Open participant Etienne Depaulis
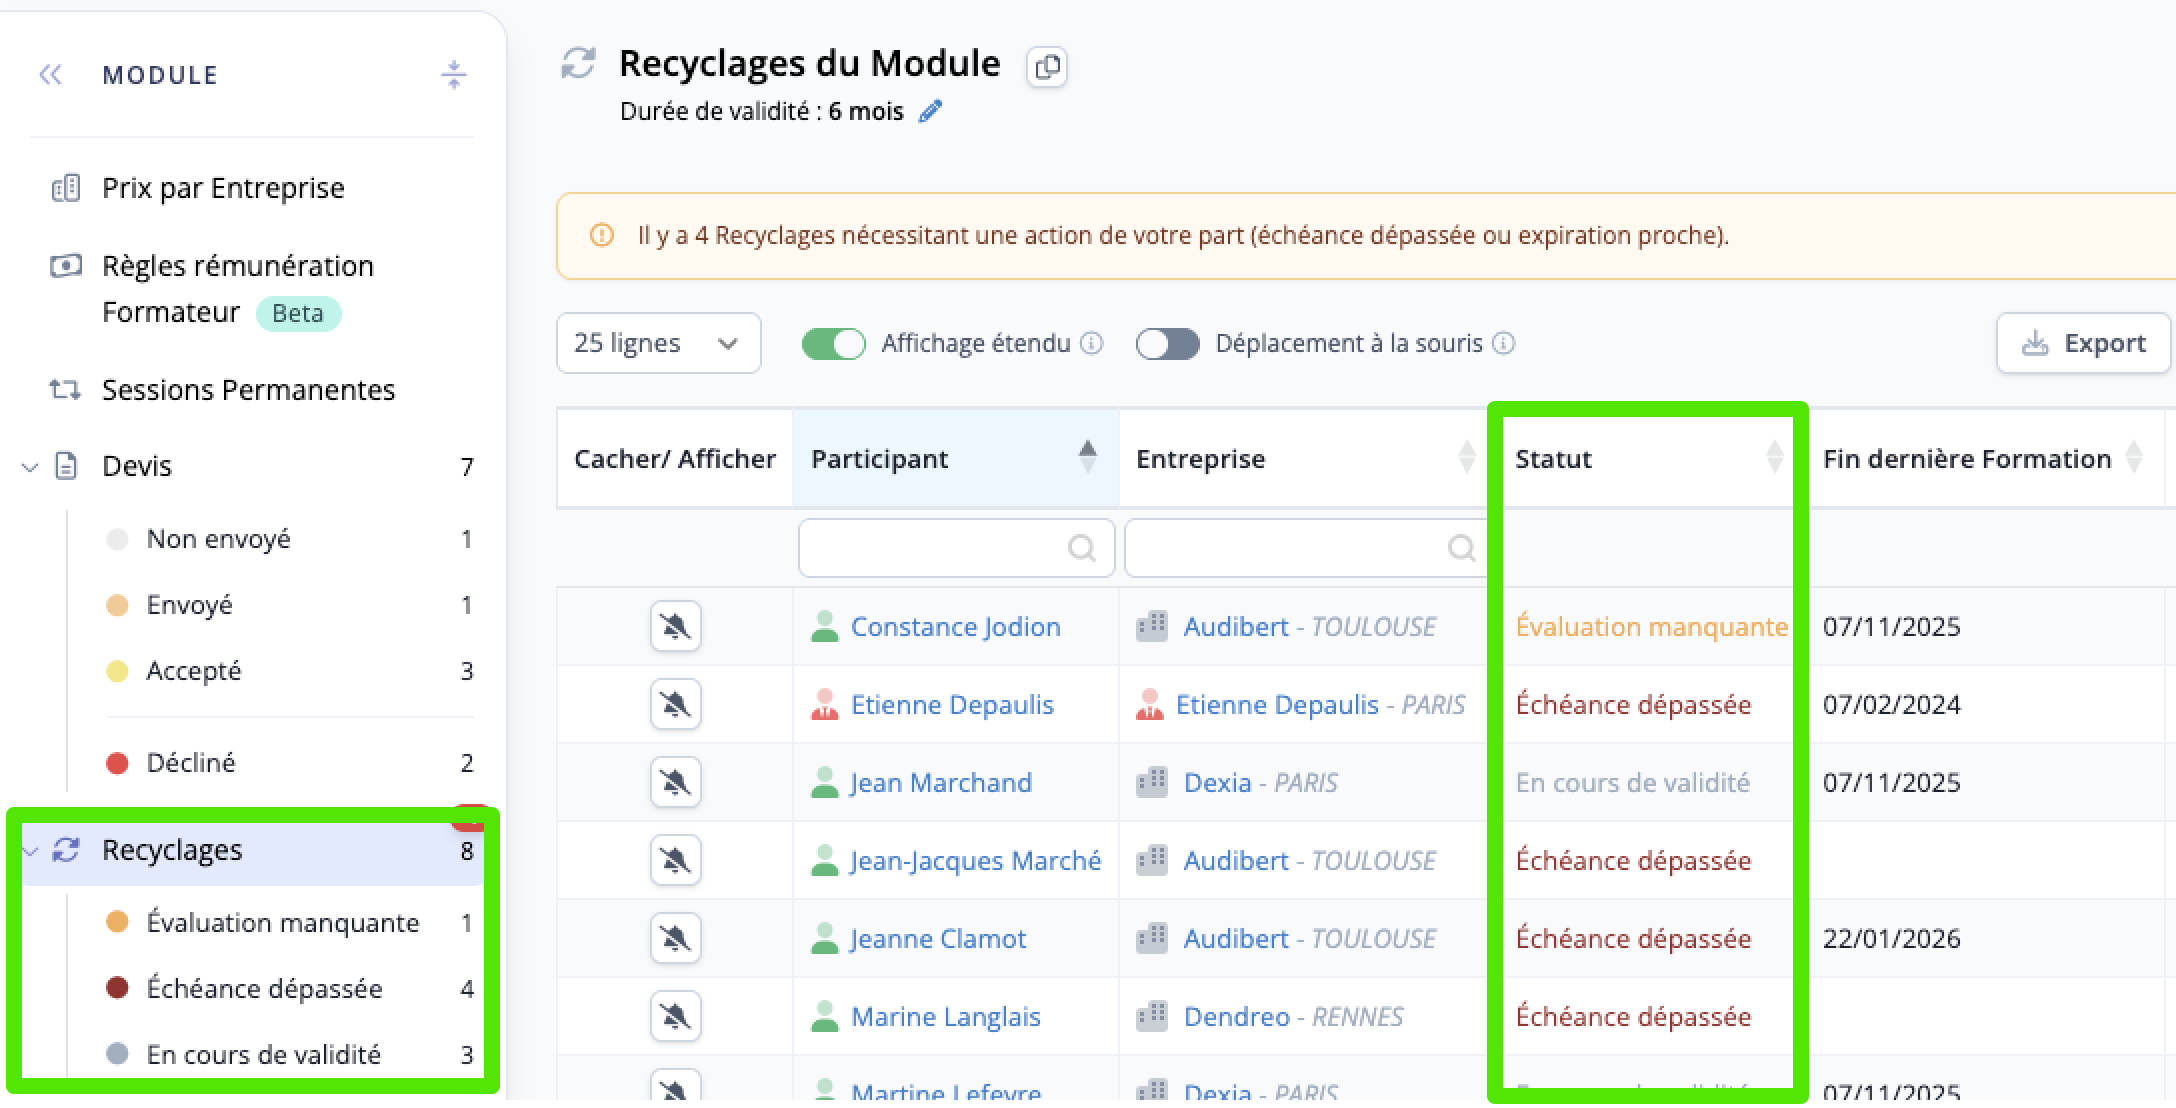 952,705
